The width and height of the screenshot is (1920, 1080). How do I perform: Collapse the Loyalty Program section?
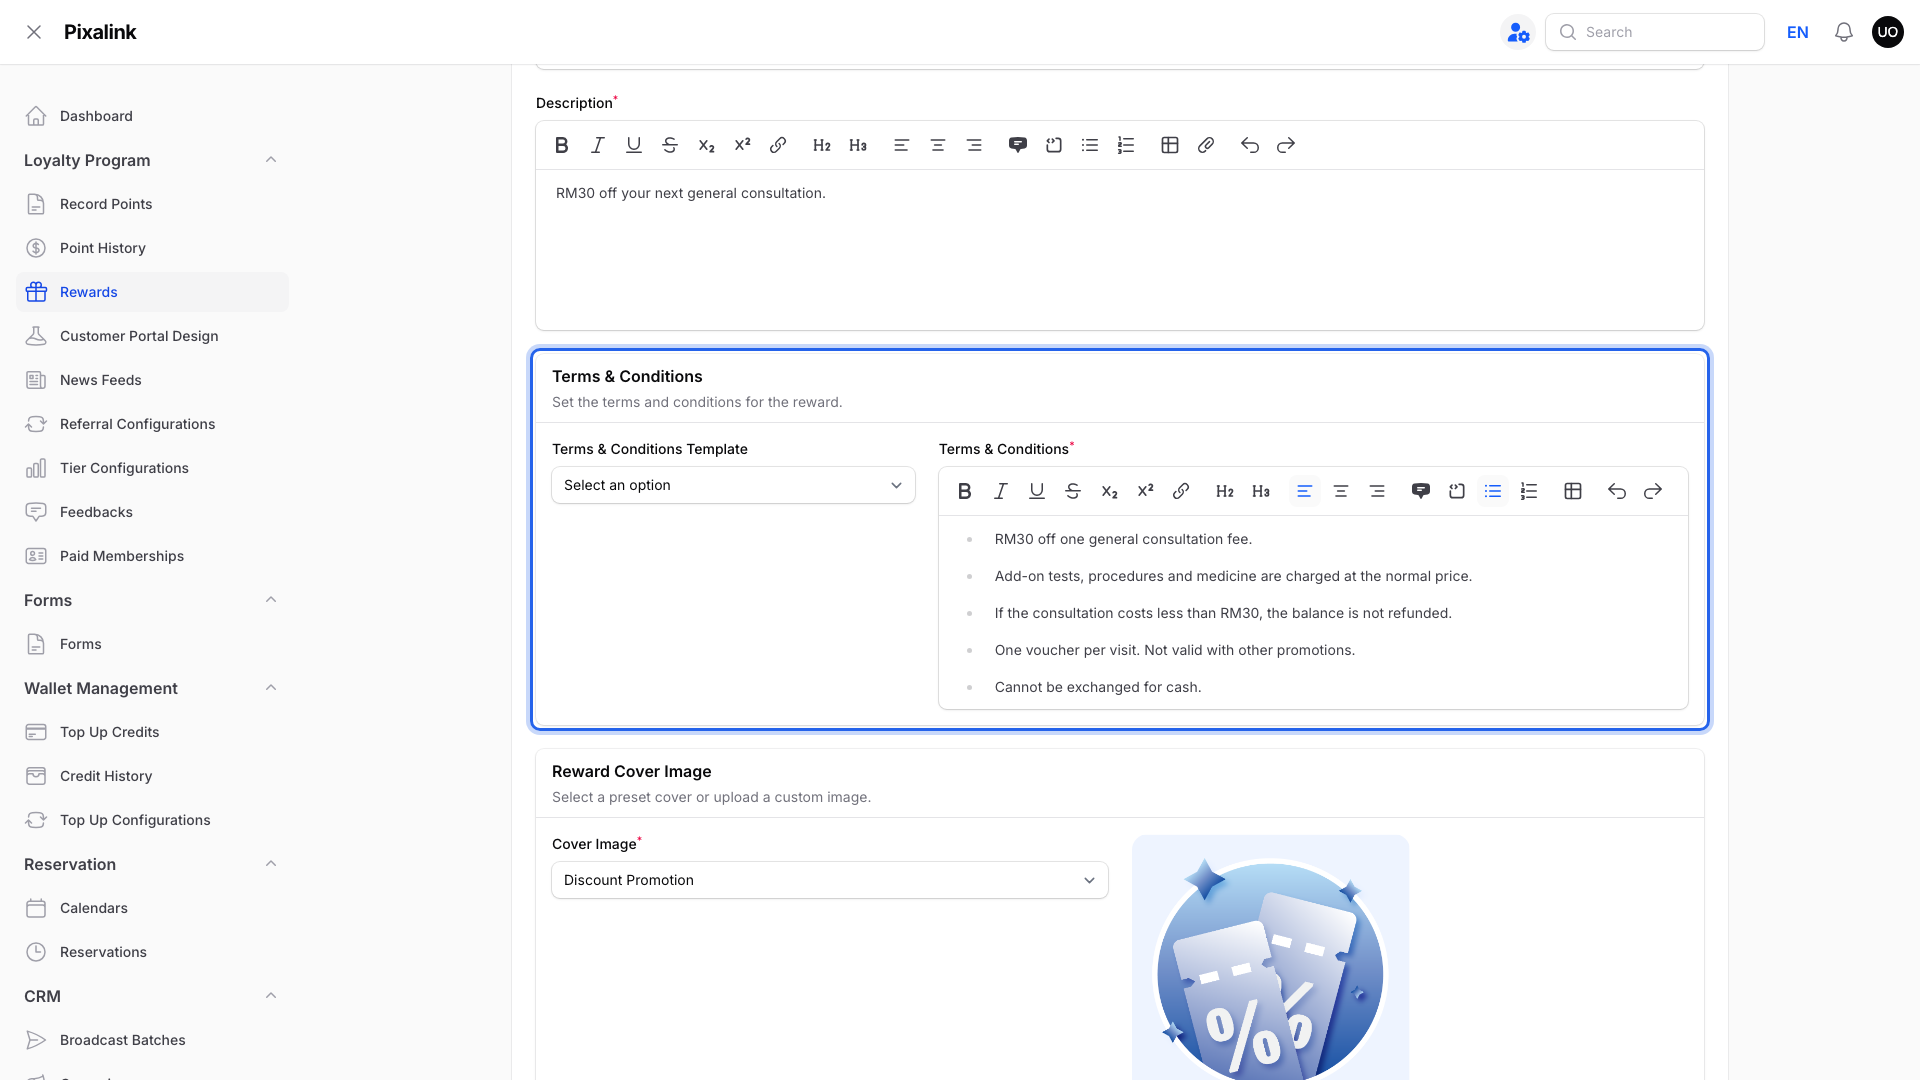pyautogui.click(x=271, y=160)
